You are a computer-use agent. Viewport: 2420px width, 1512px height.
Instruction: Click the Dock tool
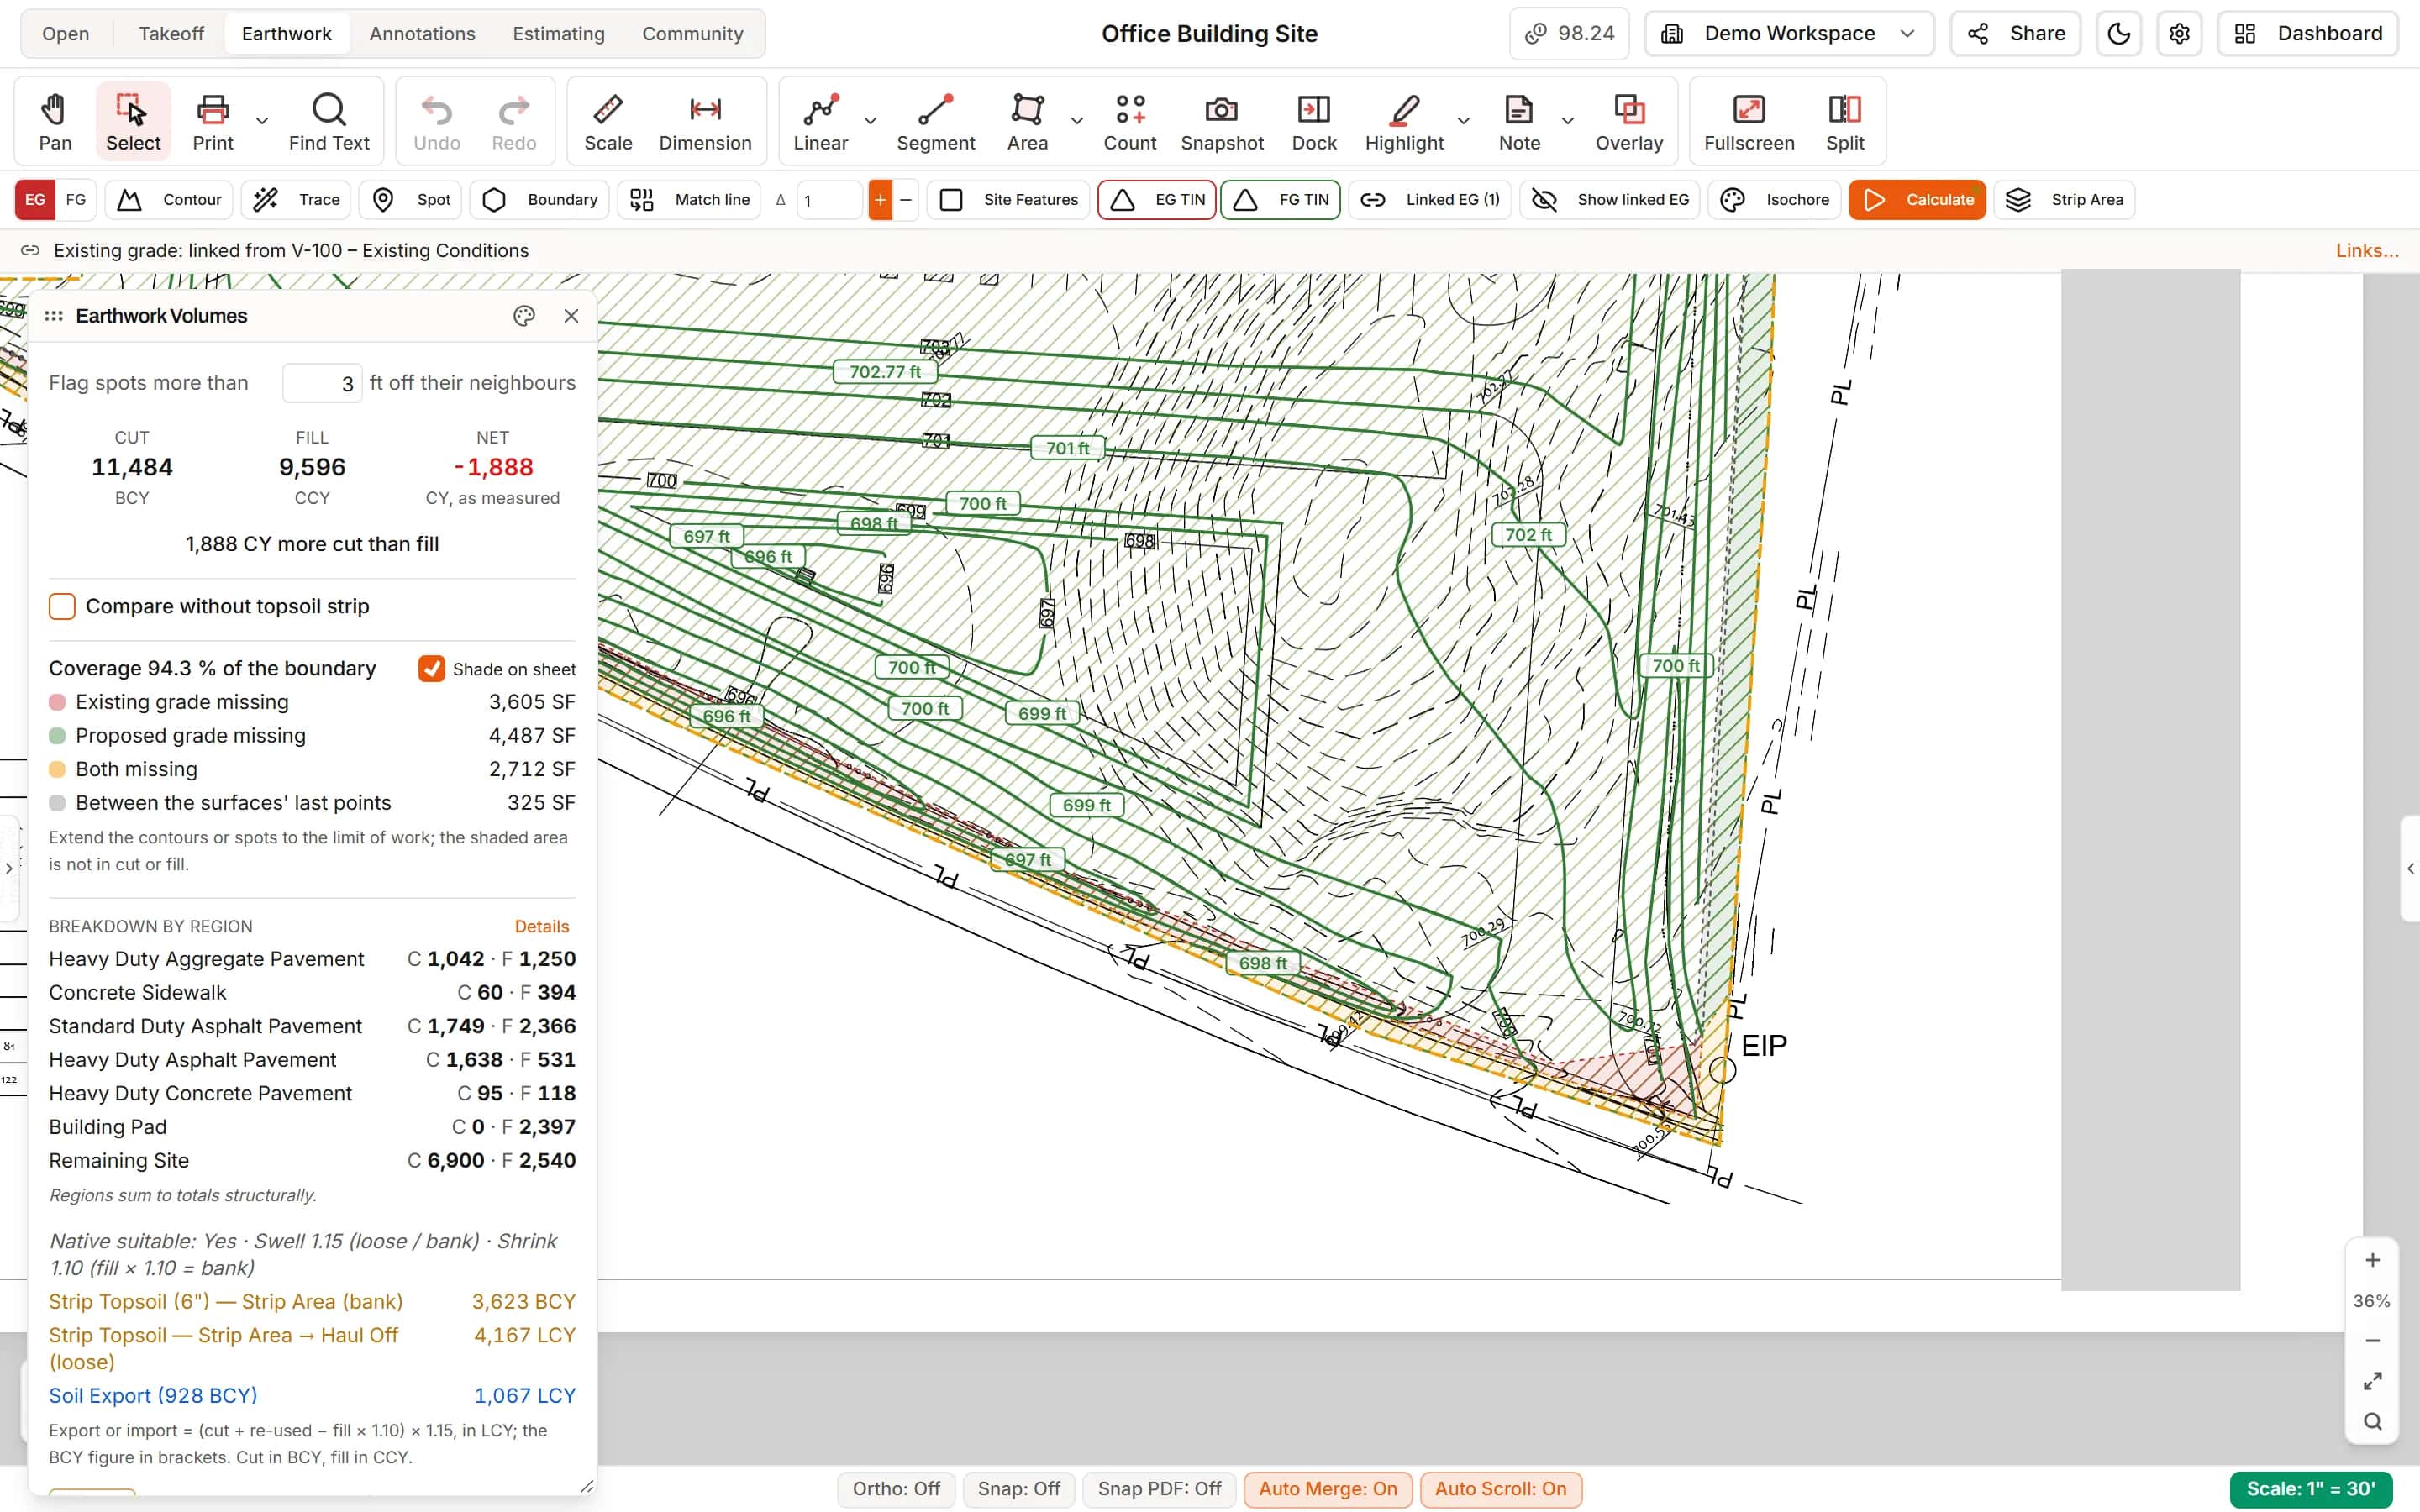click(1314, 121)
